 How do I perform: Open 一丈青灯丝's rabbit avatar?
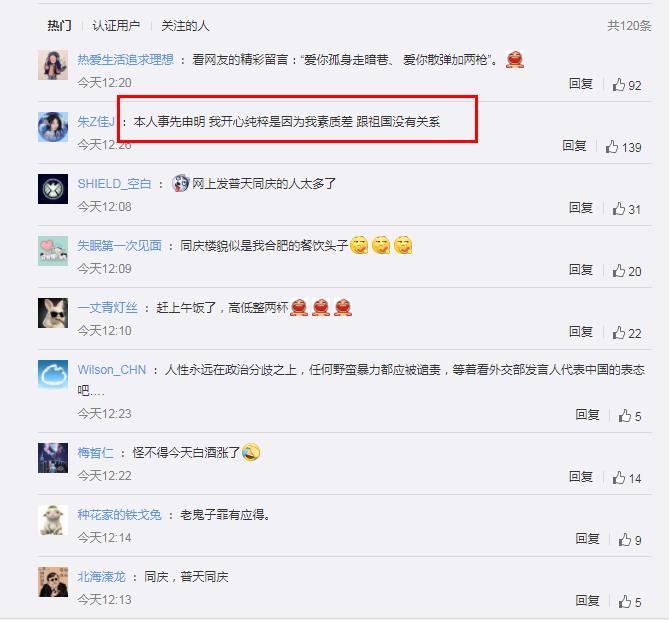point(53,313)
